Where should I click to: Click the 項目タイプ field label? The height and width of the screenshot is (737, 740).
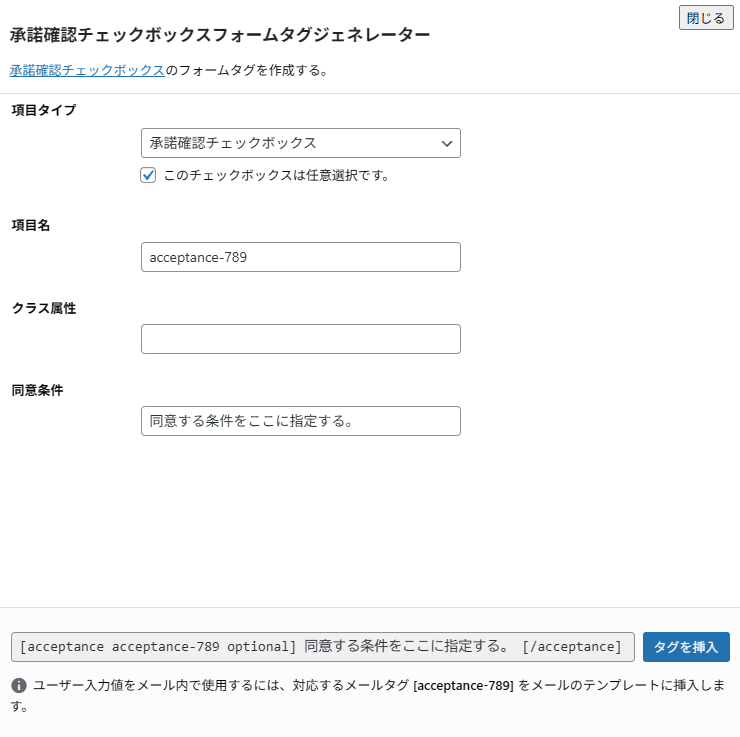point(43,109)
